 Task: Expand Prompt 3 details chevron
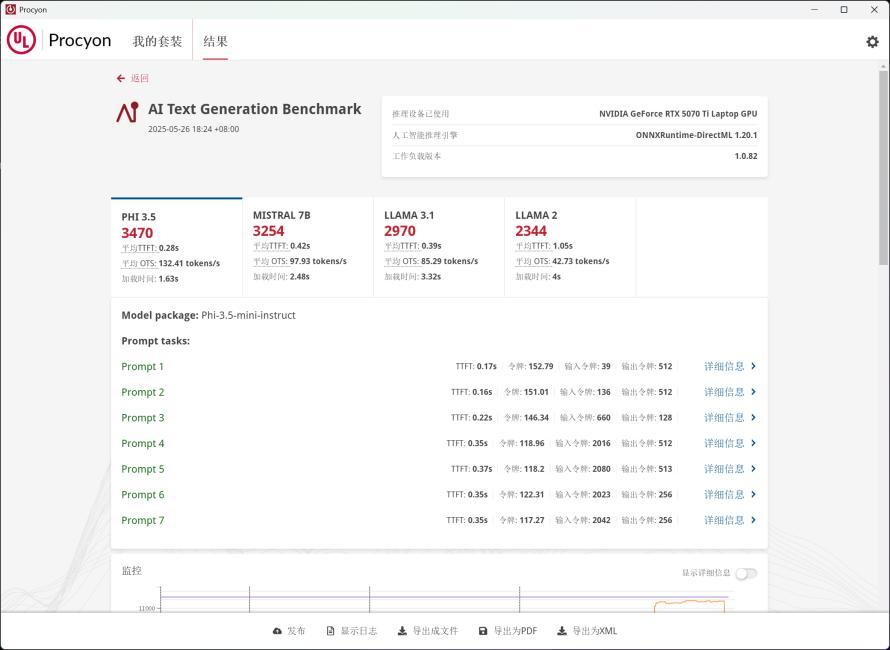tap(753, 417)
